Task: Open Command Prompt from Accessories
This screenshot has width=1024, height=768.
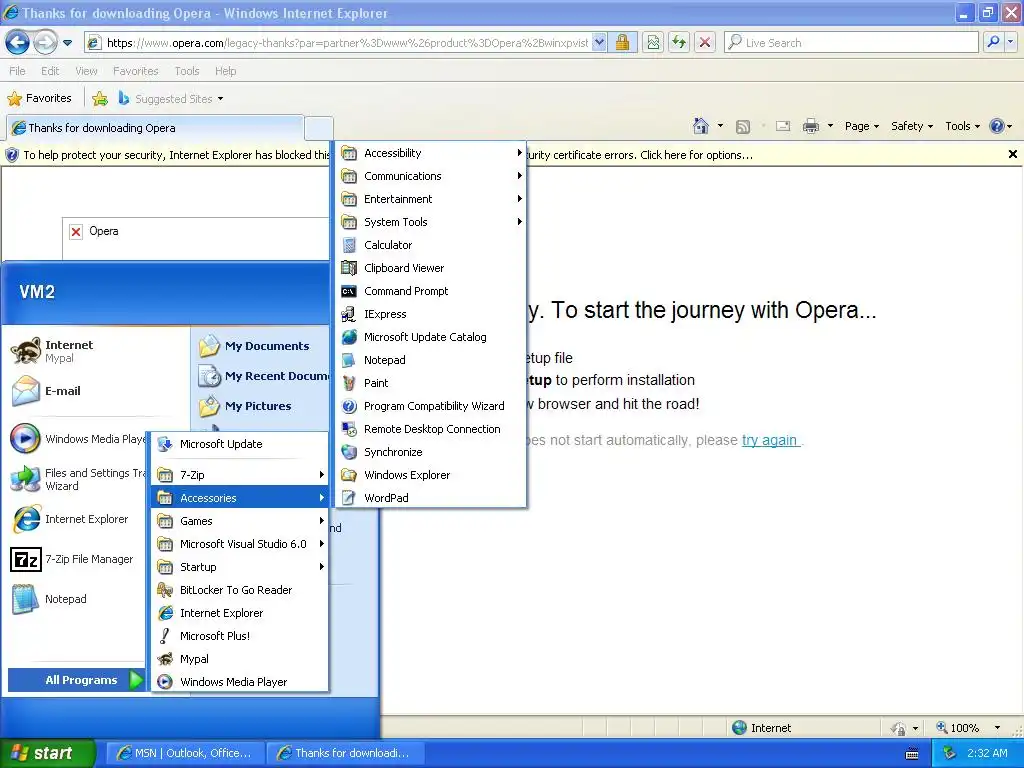Action: tap(430, 291)
